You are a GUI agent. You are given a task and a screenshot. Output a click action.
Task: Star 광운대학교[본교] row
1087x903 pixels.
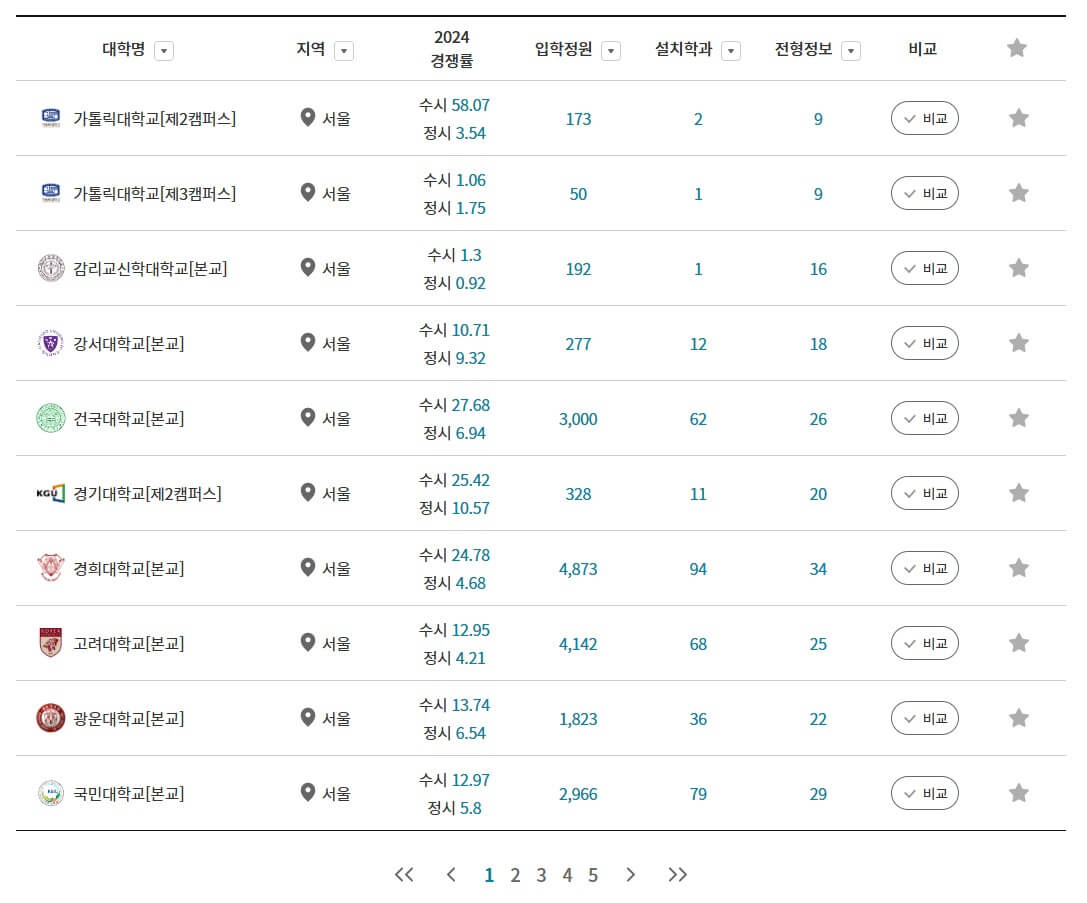pyautogui.click(x=1018, y=718)
